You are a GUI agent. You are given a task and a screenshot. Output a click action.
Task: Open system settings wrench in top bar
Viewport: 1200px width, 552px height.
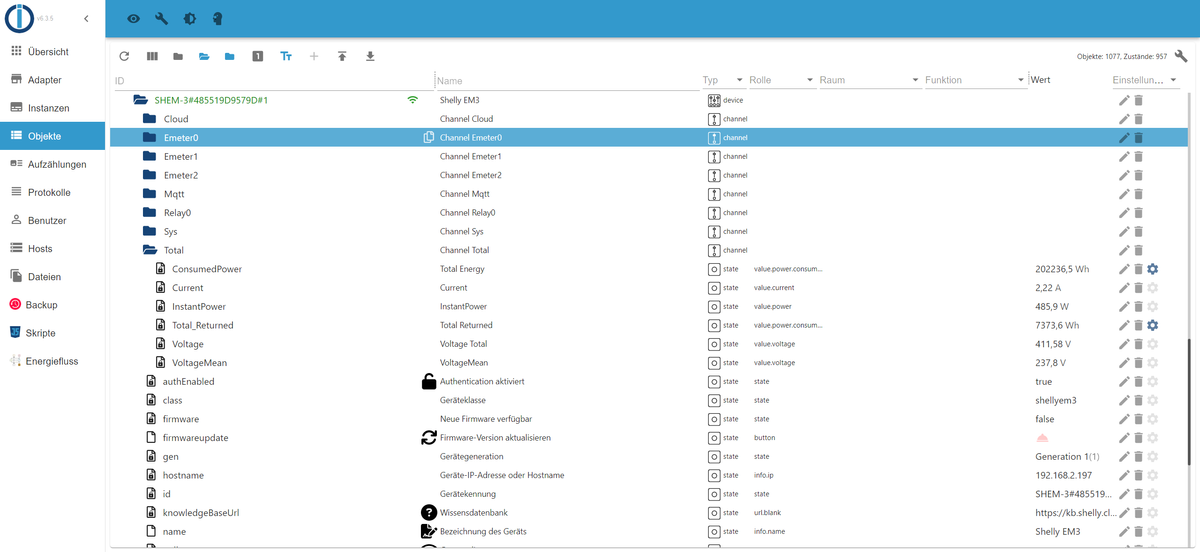pyautogui.click(x=162, y=19)
